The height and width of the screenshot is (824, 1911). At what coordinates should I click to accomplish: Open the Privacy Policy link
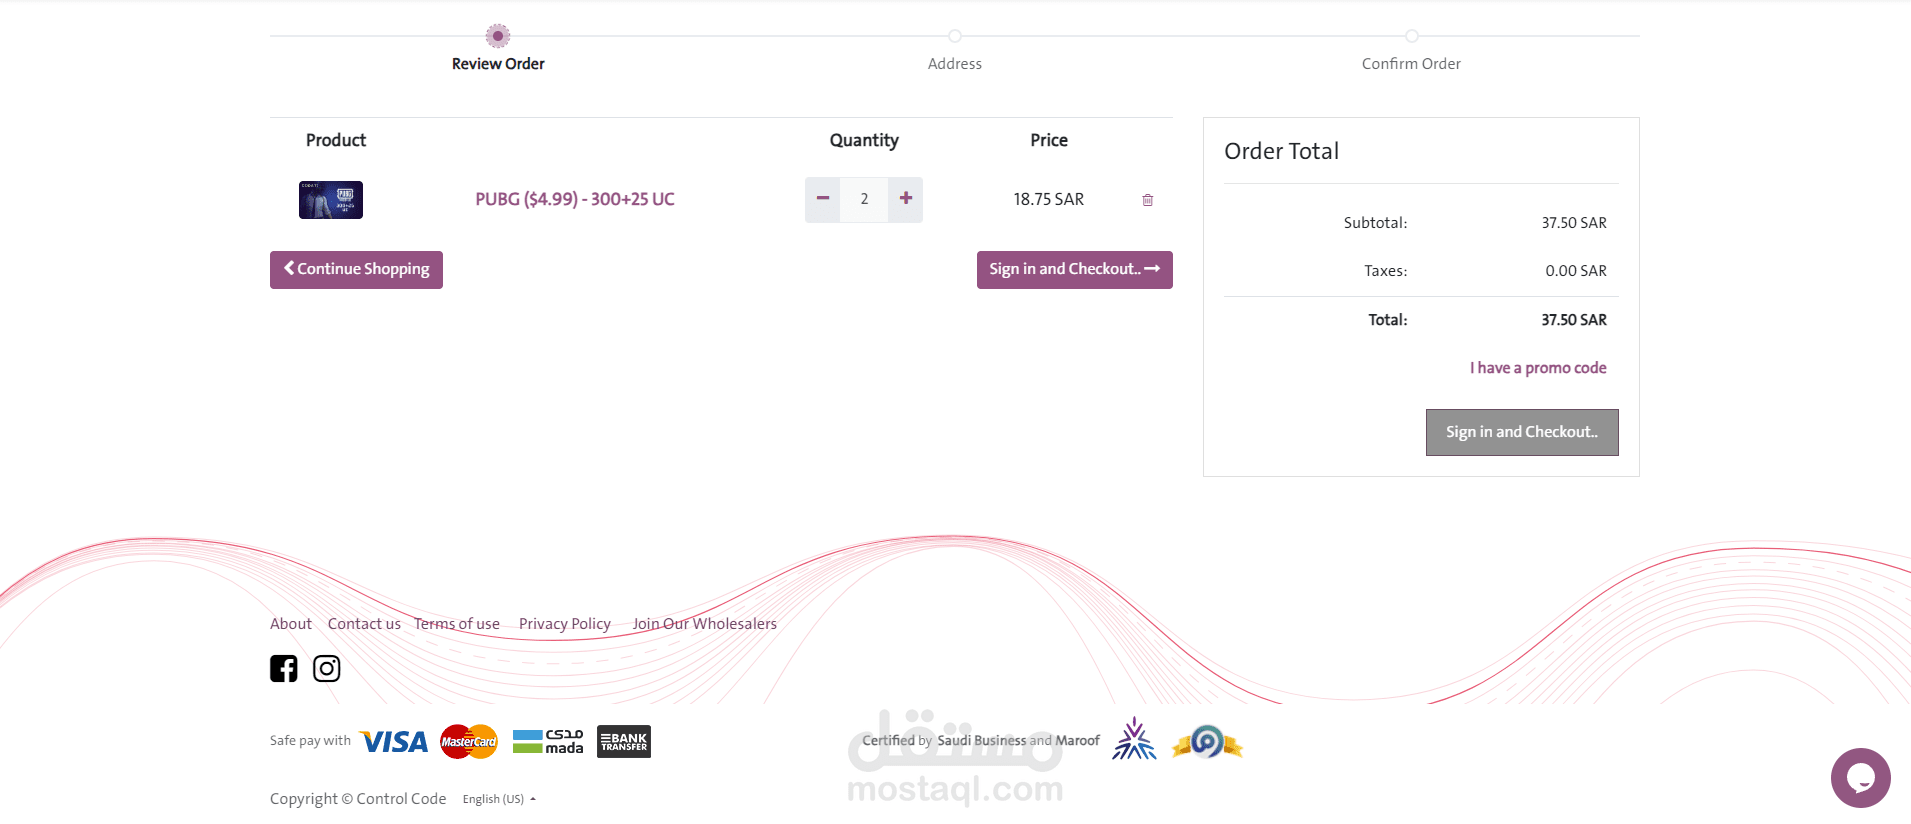pyautogui.click(x=565, y=624)
